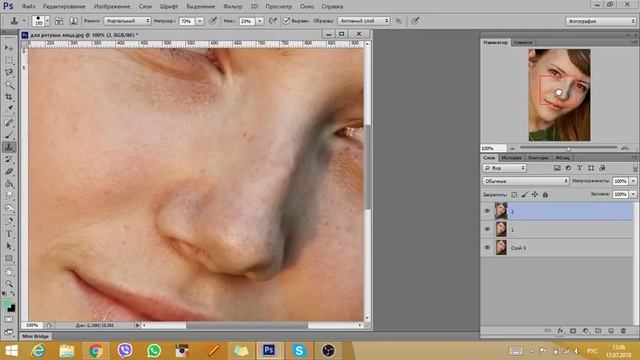This screenshot has width=640, height=360.
Task: Select the Horizontal Type tool
Action: tap(9, 234)
